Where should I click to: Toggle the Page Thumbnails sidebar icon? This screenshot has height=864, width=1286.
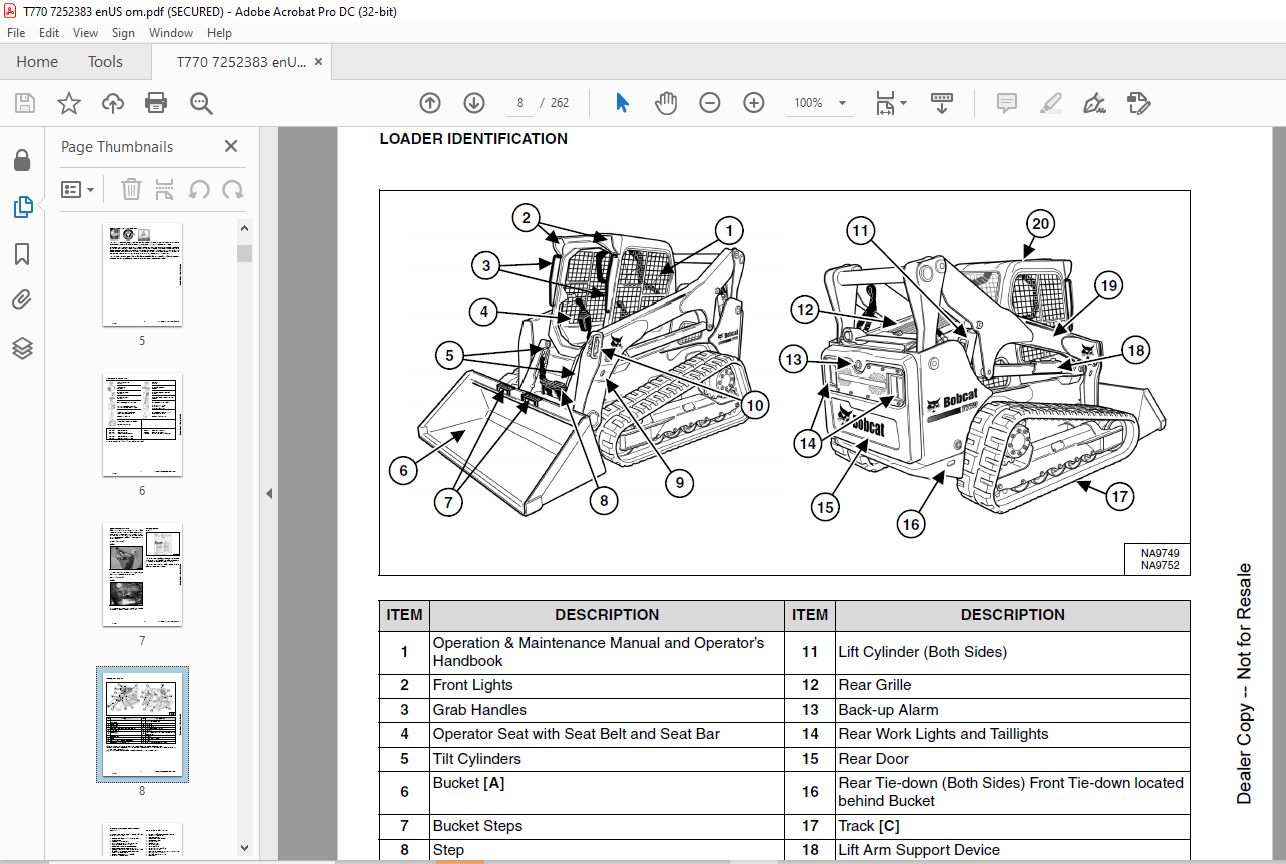coord(22,207)
